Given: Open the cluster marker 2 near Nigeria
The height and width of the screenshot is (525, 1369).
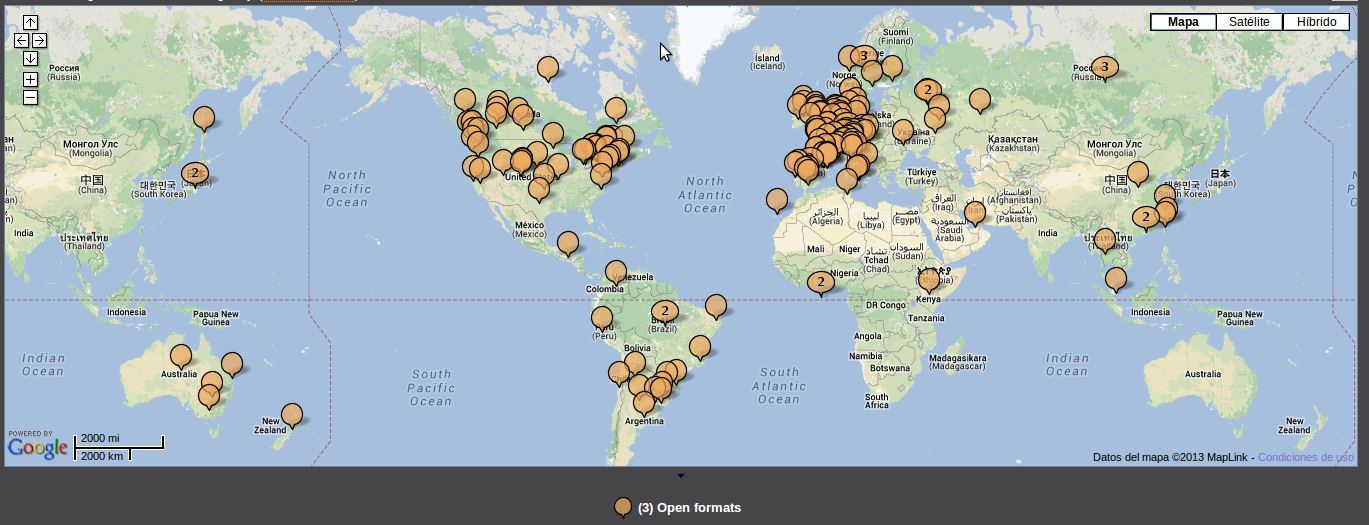Looking at the screenshot, I should point(821,283).
